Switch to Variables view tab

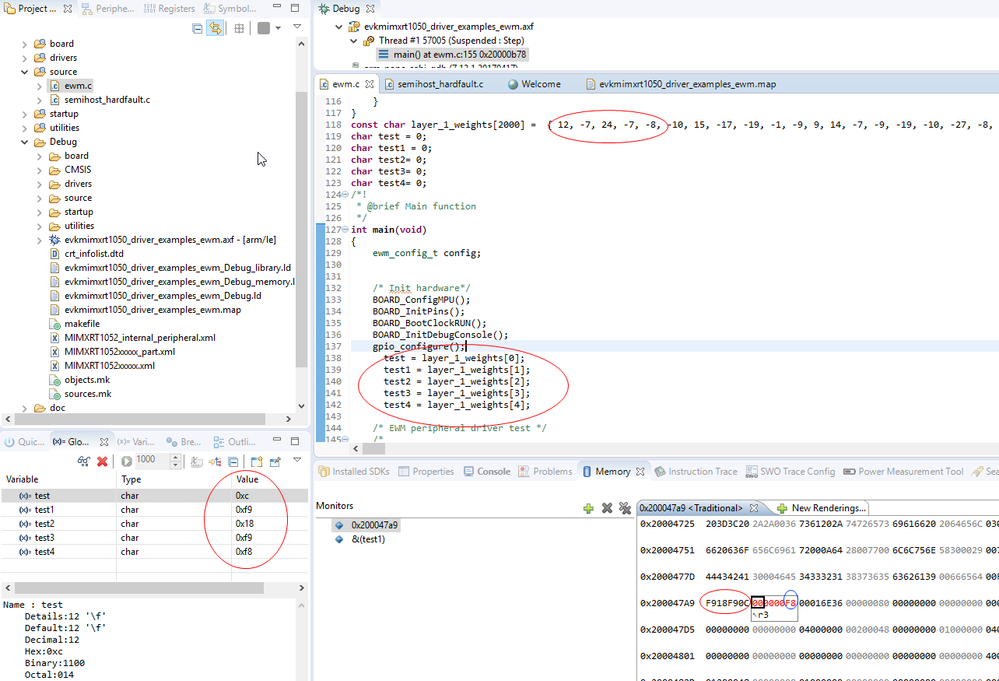click(136, 441)
